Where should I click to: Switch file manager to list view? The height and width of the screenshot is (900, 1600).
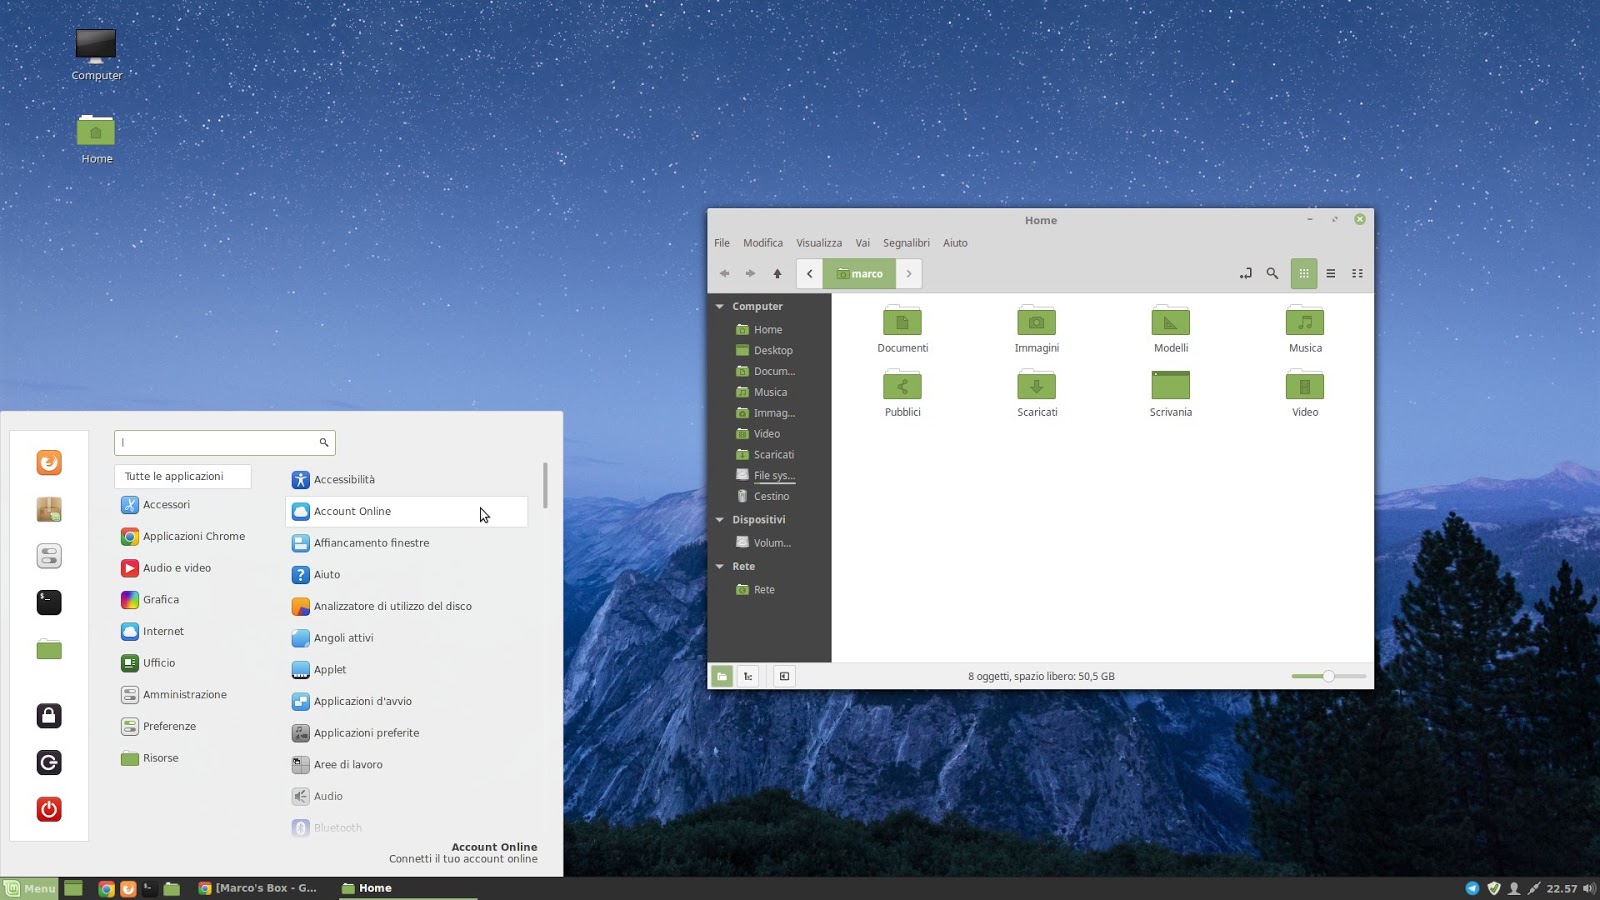pyautogui.click(x=1330, y=273)
